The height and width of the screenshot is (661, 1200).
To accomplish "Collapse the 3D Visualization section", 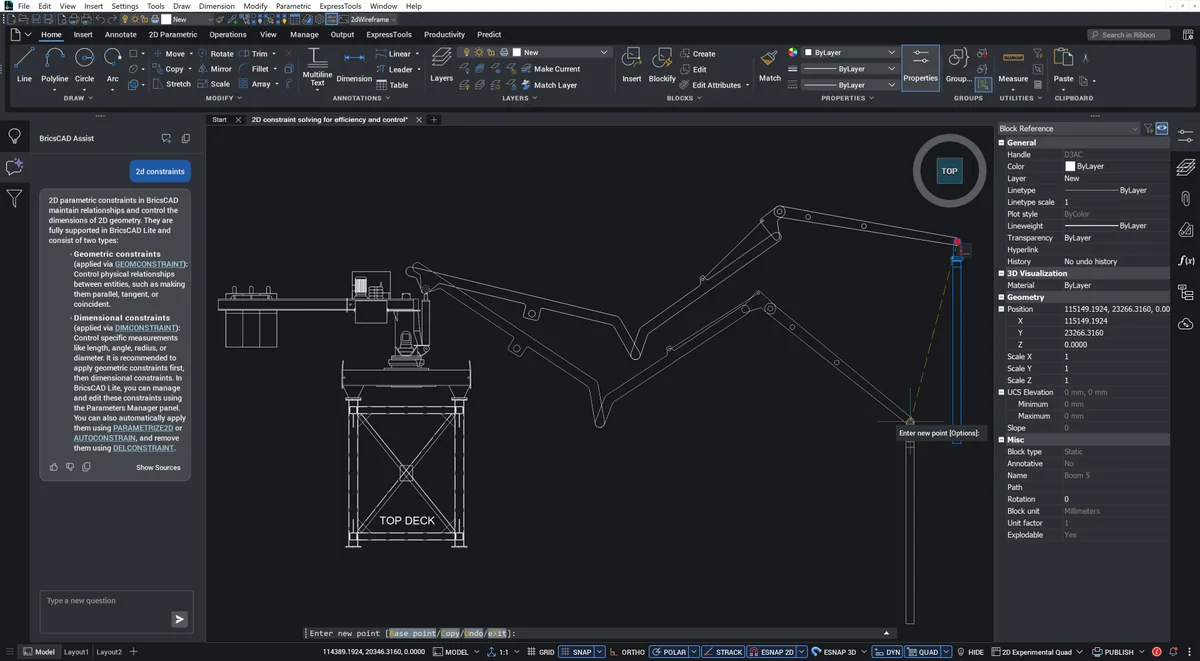I will click(x=1002, y=273).
